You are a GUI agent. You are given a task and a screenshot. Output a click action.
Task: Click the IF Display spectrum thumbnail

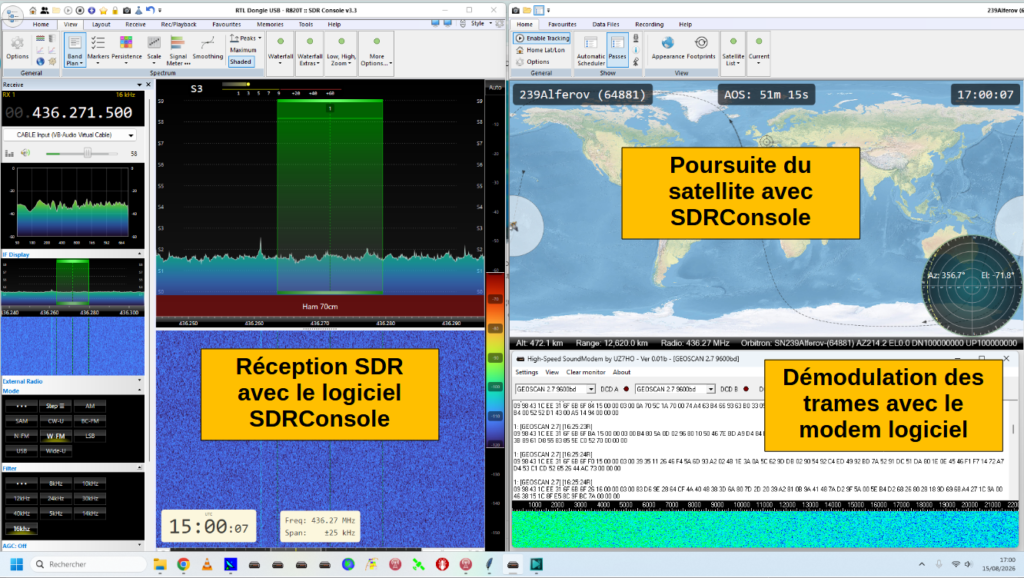pyautogui.click(x=72, y=283)
